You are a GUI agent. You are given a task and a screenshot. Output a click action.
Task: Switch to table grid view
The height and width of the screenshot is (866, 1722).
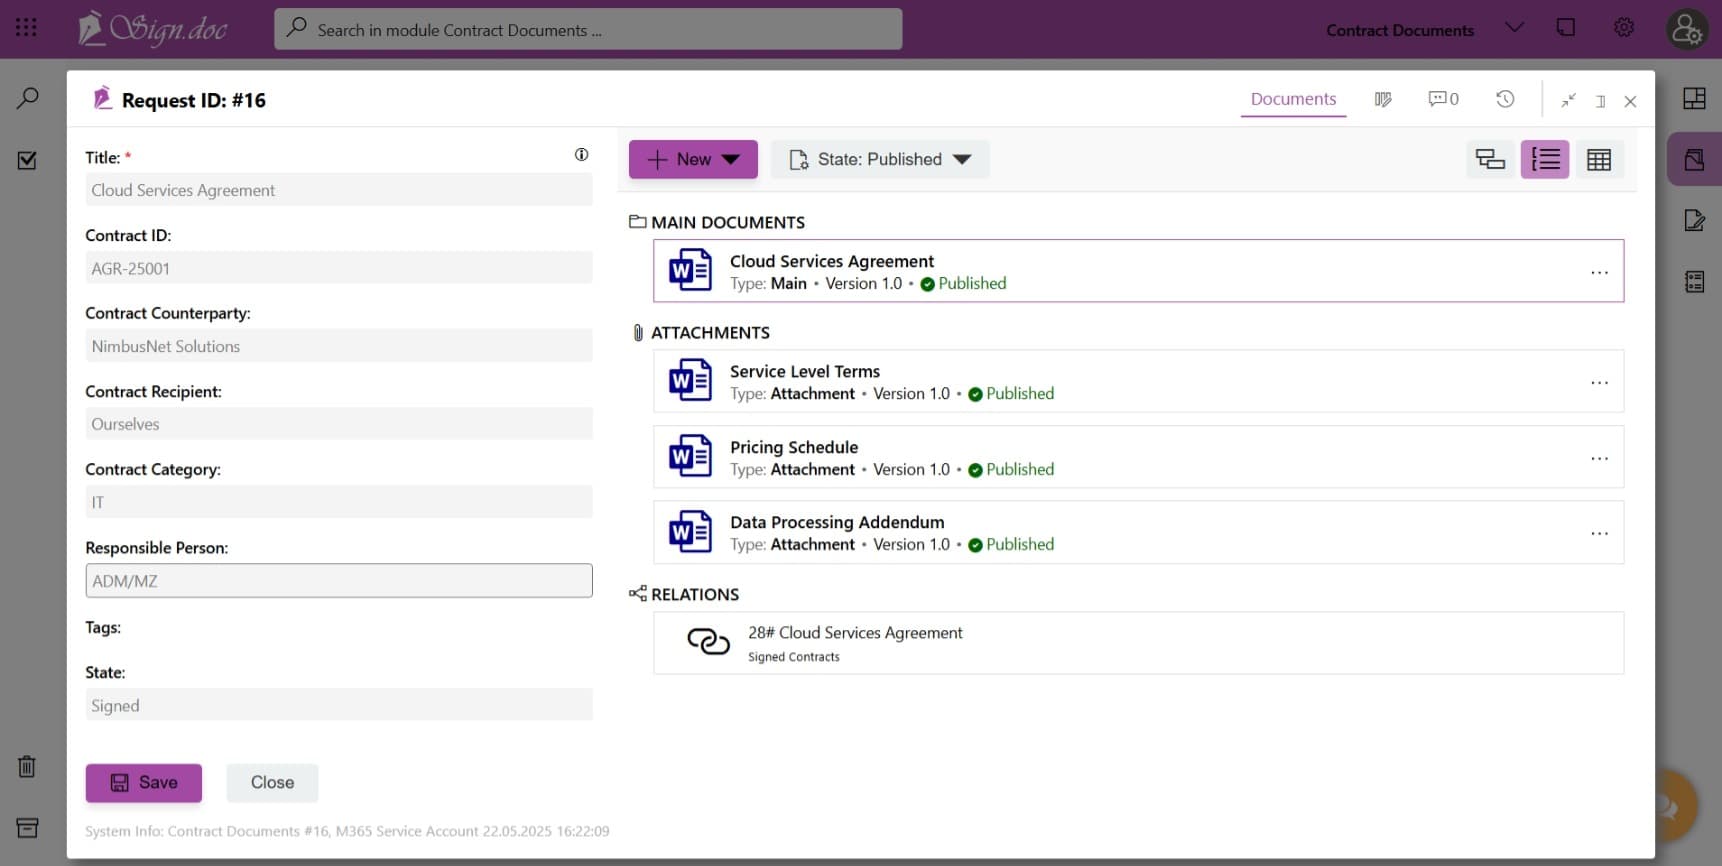coord(1599,159)
